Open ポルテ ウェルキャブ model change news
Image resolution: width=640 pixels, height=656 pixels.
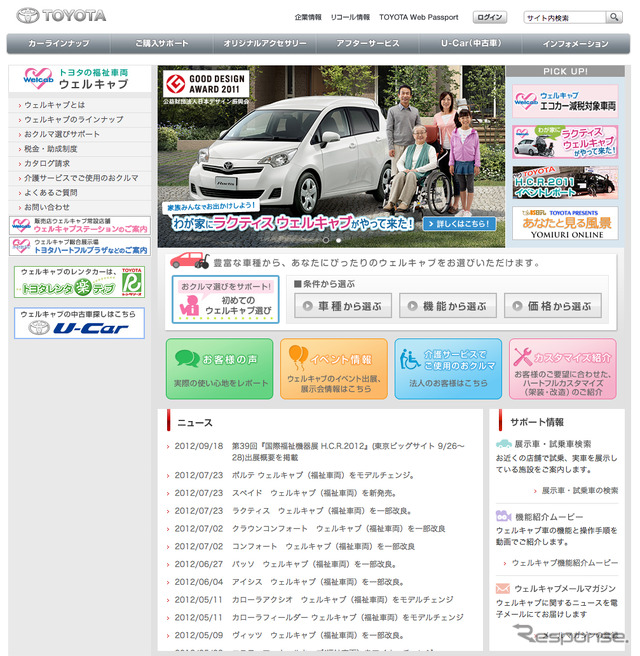pyautogui.click(x=323, y=475)
